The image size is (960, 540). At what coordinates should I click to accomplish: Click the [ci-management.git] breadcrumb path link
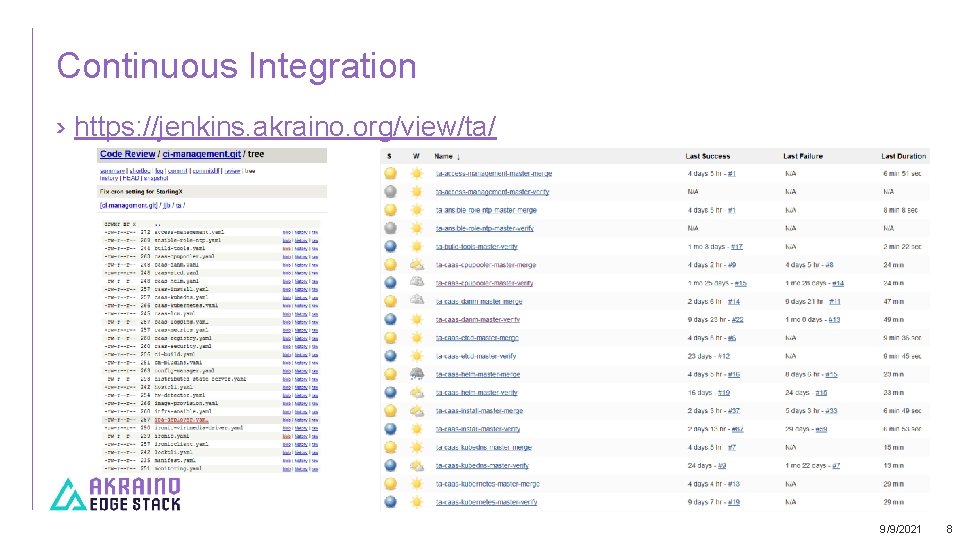tap(129, 205)
